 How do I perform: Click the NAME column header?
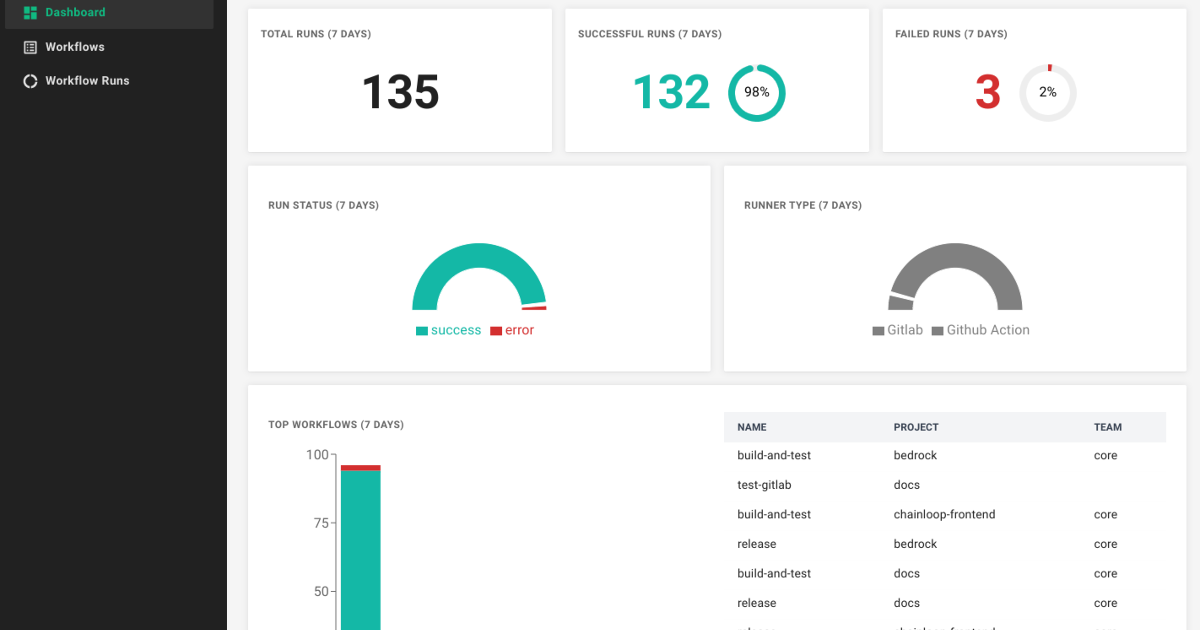tap(752, 427)
